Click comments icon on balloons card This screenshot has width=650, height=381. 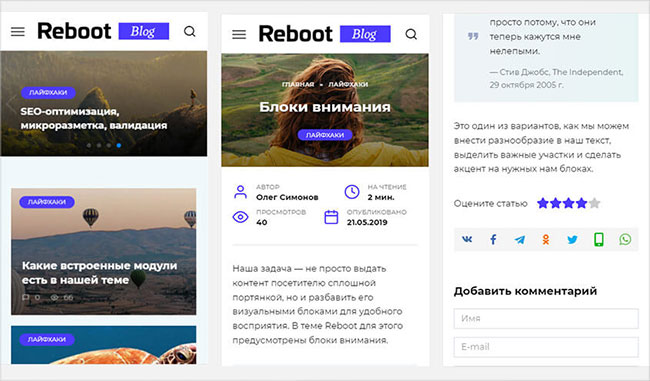point(26,297)
